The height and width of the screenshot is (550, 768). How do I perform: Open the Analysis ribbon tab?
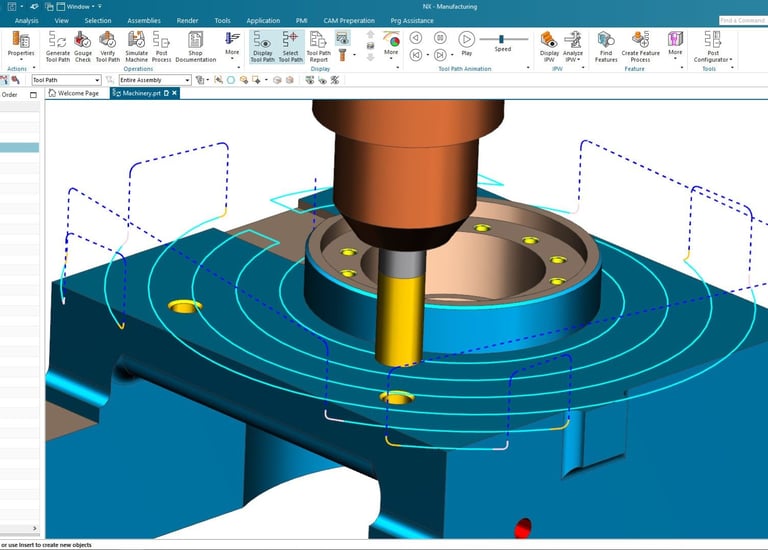pos(26,21)
